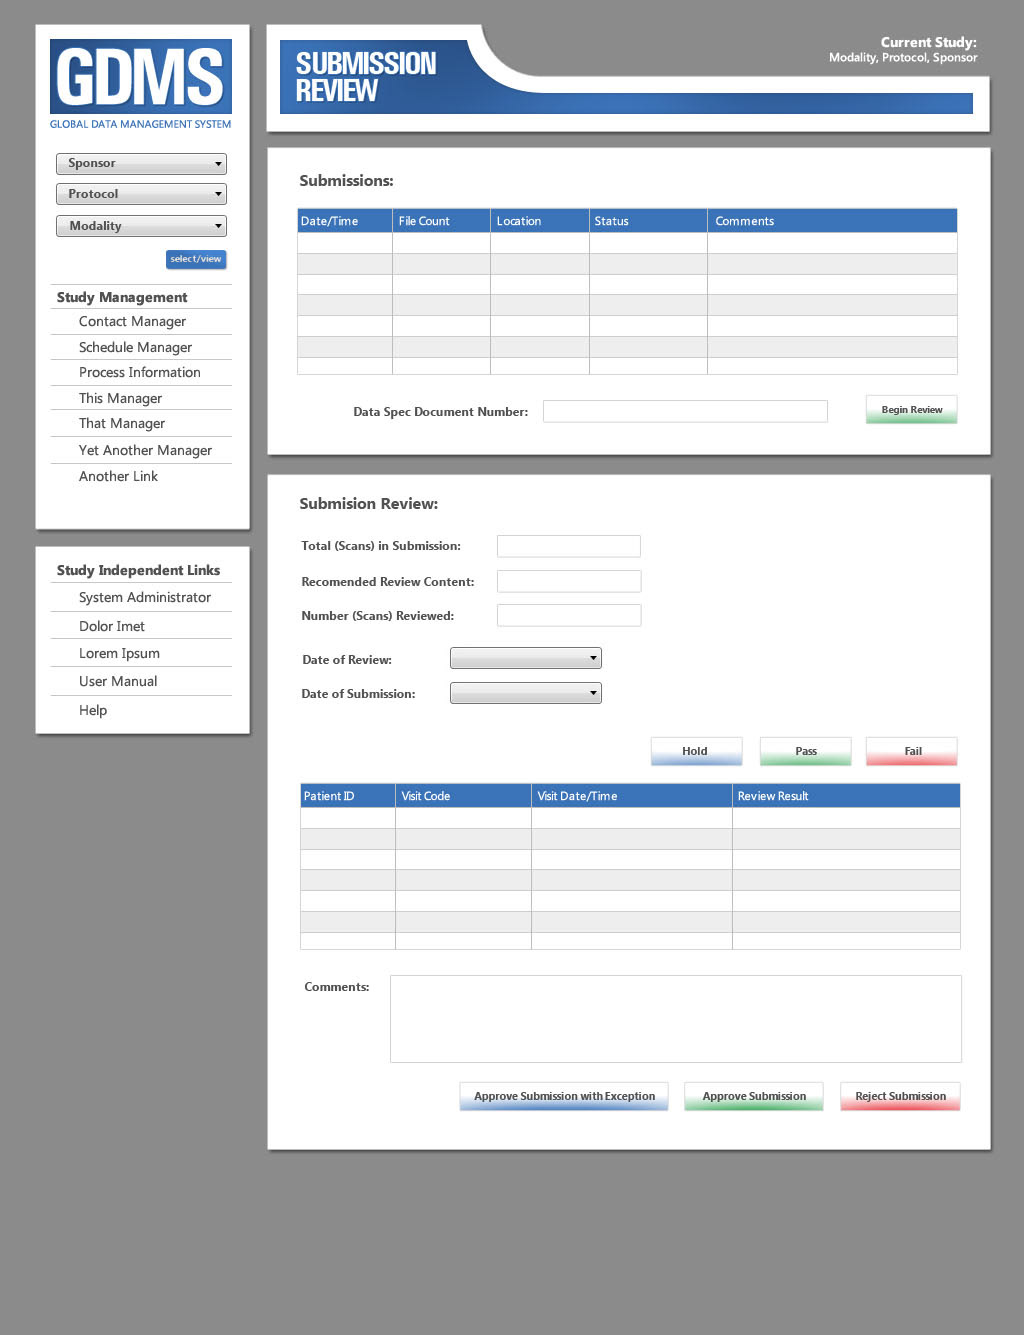Click the Date/Time column header
The image size is (1024, 1335).
tap(345, 221)
